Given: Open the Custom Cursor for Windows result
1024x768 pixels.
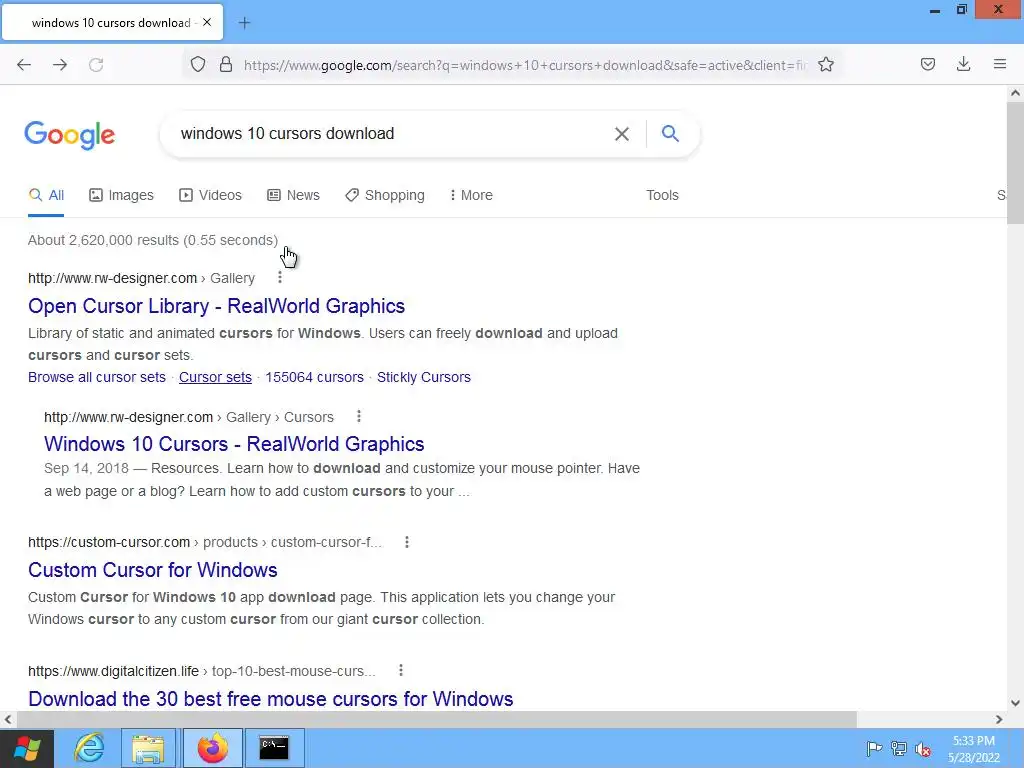Looking at the screenshot, I should [x=153, y=570].
